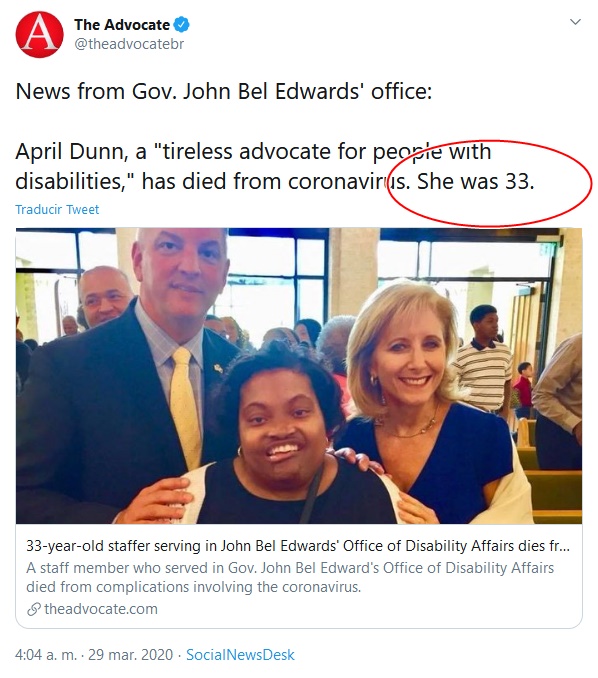Expand the tweet options chevron
The width and height of the screenshot is (598, 678).
pos(575,22)
